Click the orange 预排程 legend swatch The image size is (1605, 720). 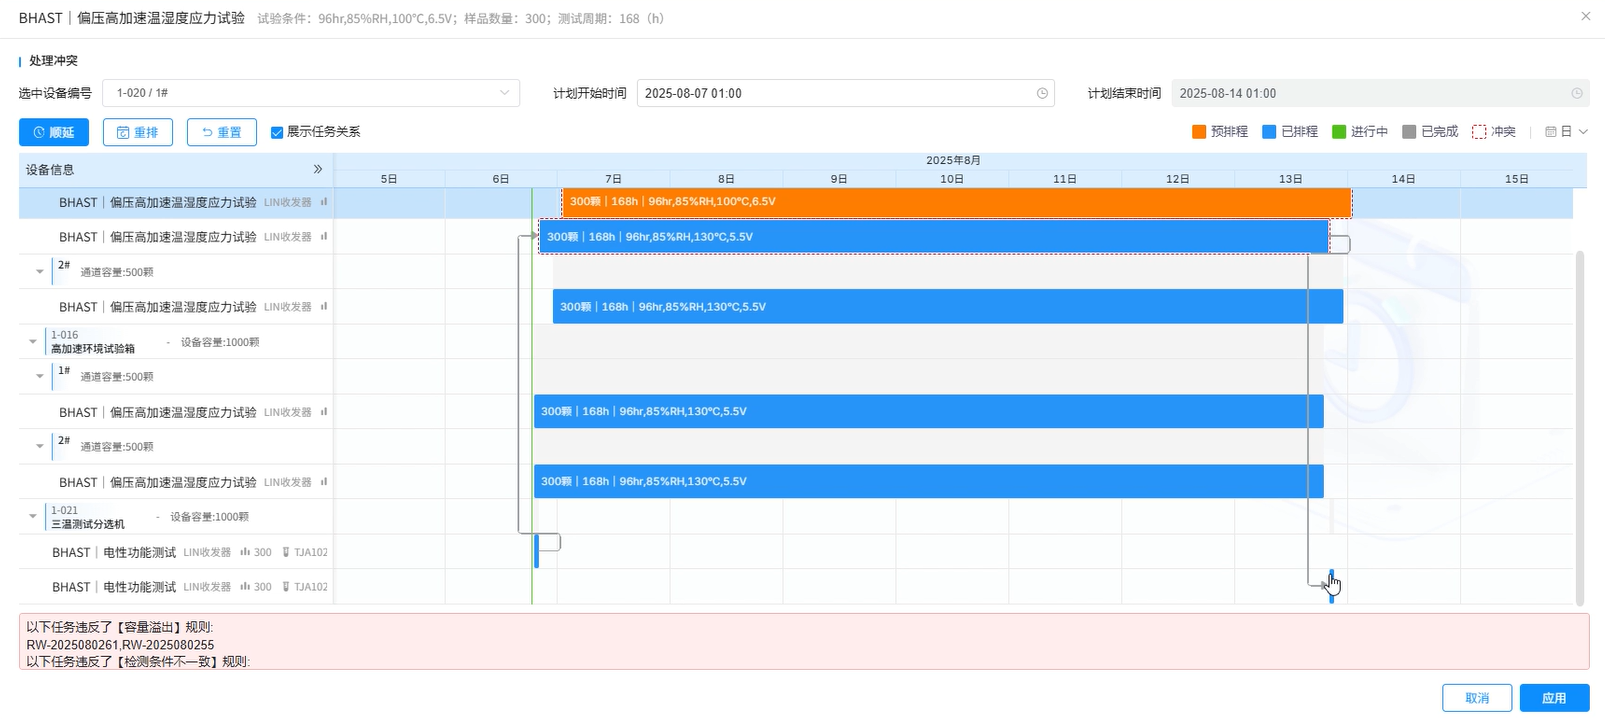[x=1199, y=132]
